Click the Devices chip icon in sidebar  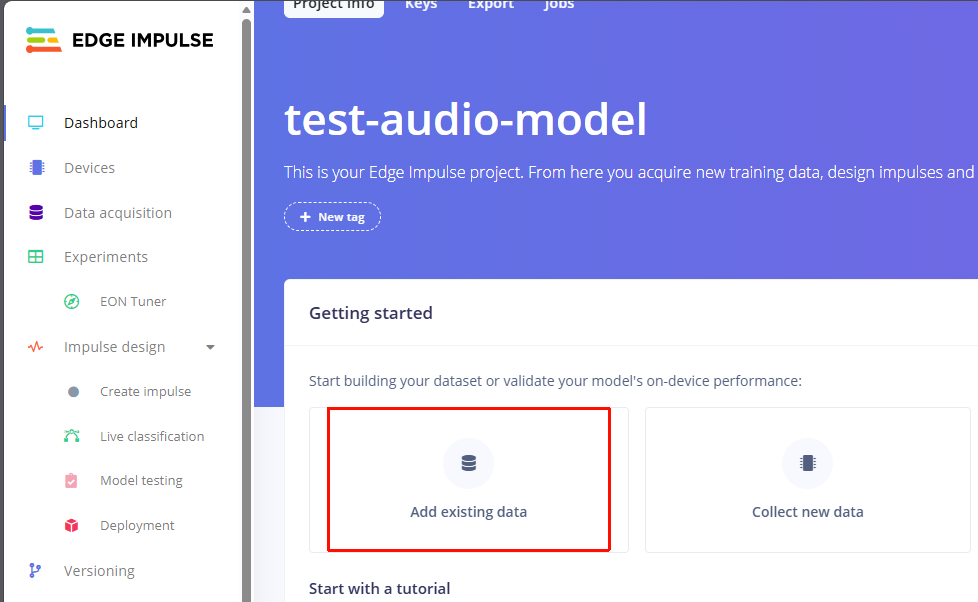pos(36,168)
